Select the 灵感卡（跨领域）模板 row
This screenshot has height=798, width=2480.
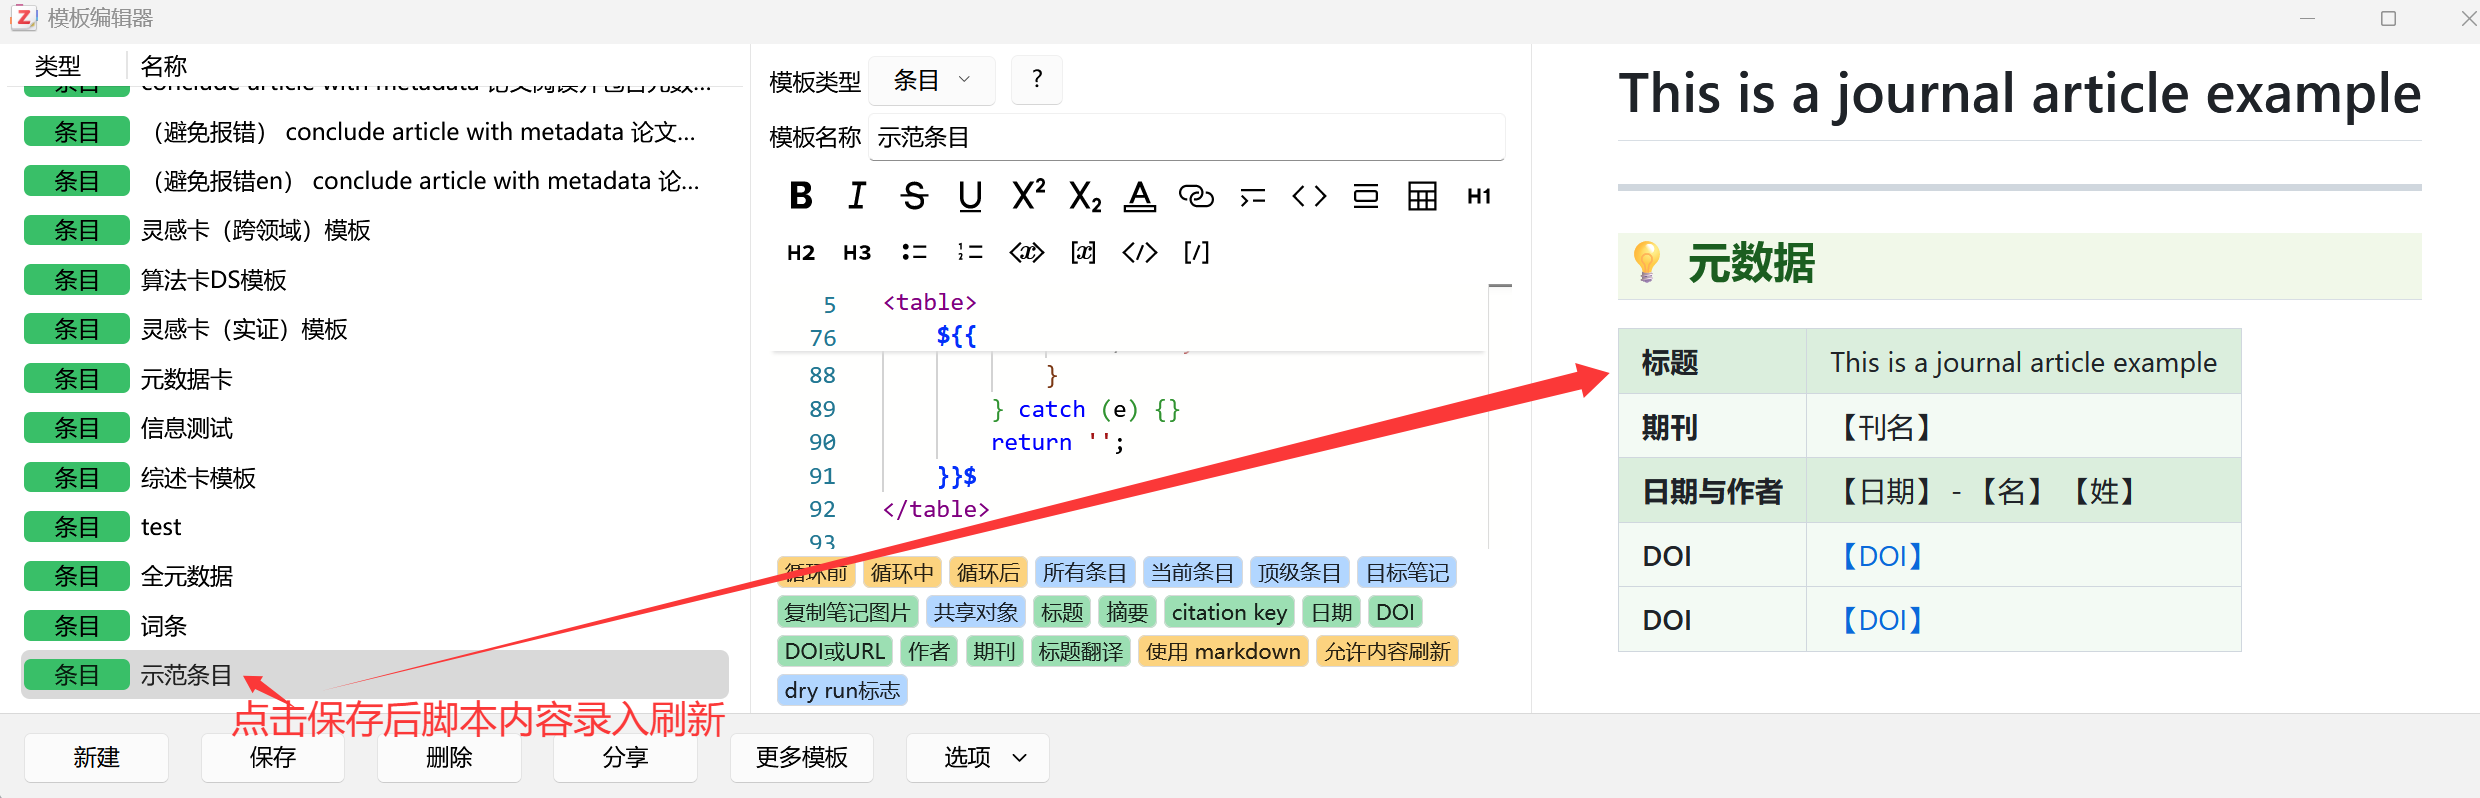point(375,230)
